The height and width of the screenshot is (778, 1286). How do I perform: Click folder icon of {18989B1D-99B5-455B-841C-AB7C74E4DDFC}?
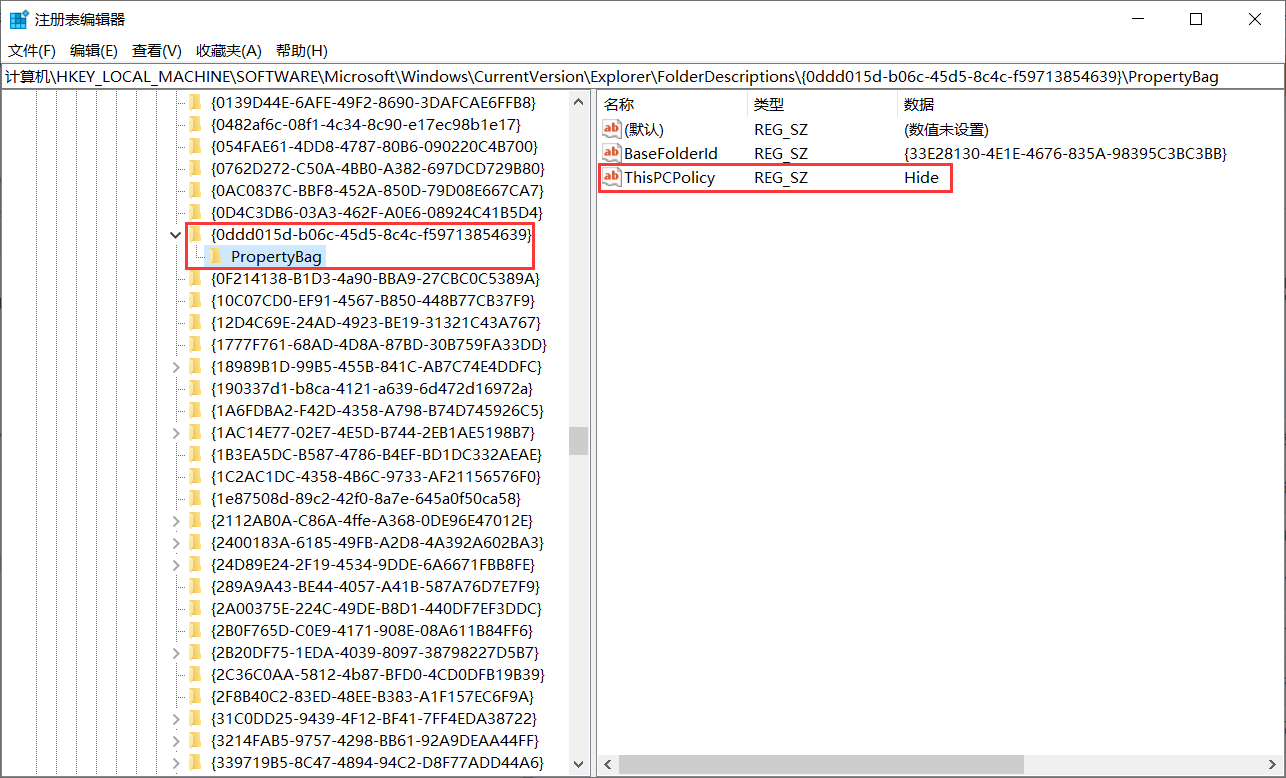(x=197, y=366)
